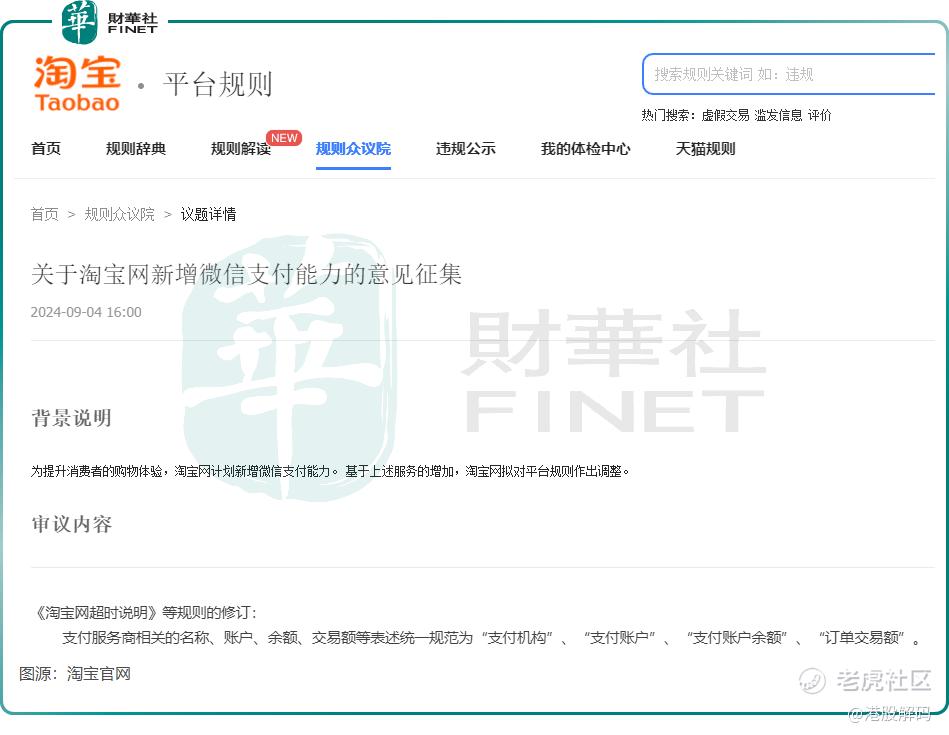949x735 pixels.
Task: Click the 《淘宝网超时说明》 rule text line
Action: 145,613
